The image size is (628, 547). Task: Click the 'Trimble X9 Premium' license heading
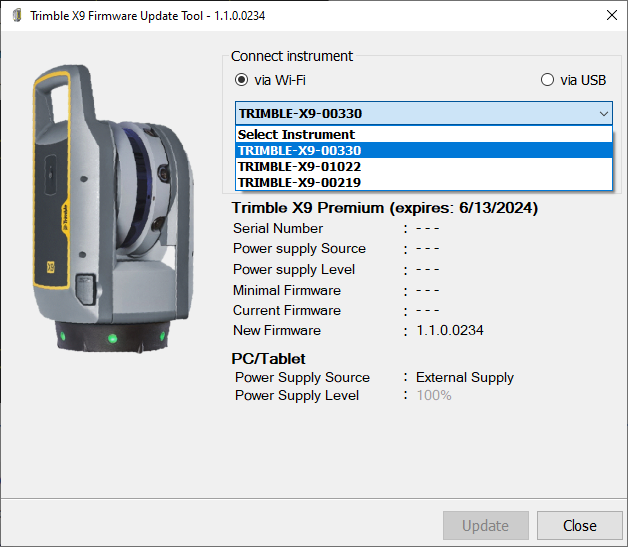pyautogui.click(x=384, y=208)
